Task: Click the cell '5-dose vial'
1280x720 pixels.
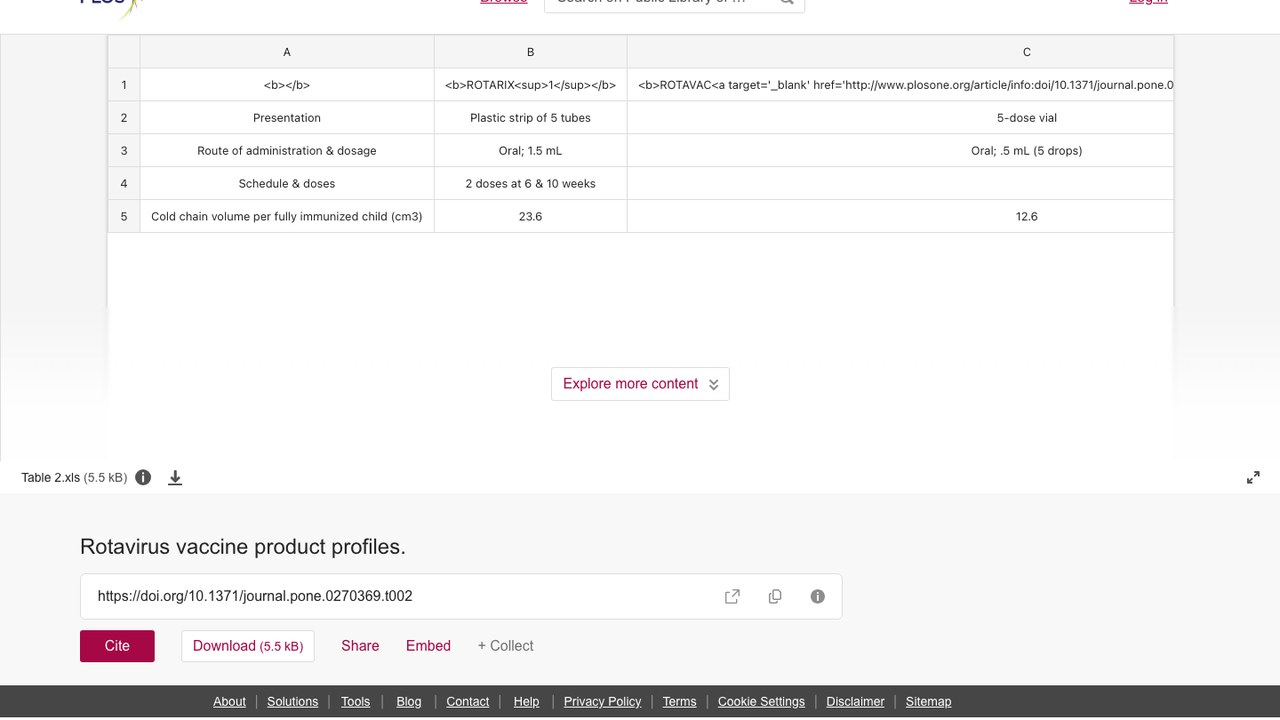Action: click(900, 118)
